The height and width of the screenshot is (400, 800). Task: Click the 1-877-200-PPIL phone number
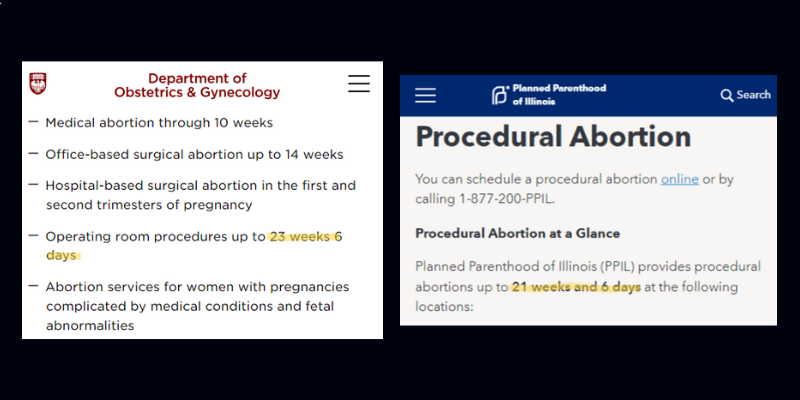tap(500, 198)
